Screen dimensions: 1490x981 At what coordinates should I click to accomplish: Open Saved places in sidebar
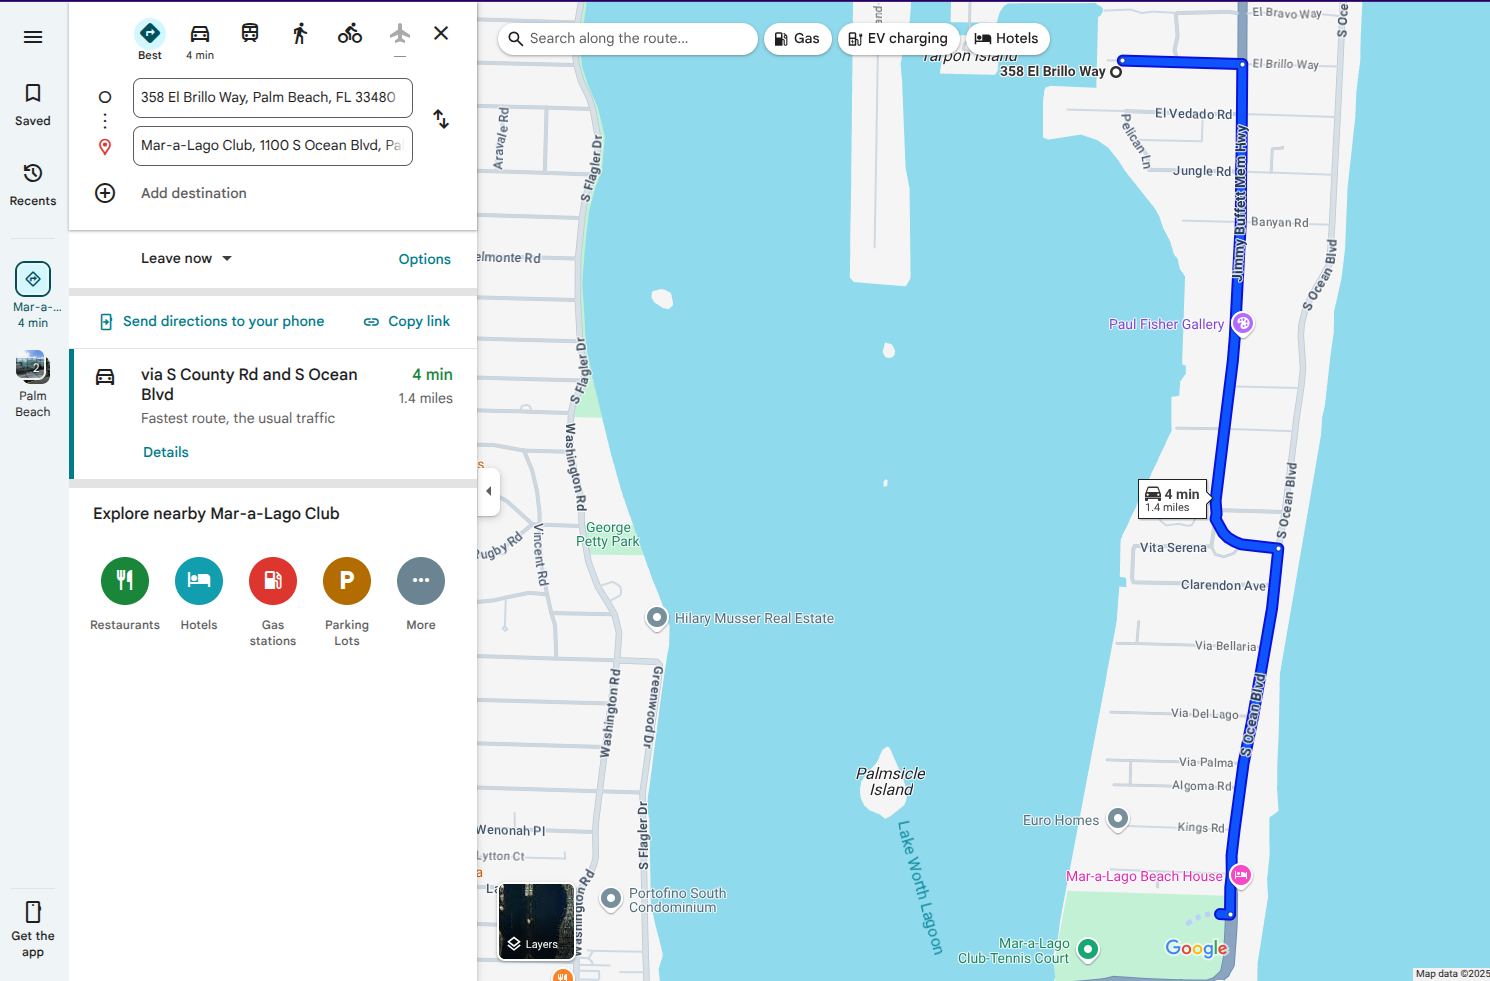point(33,105)
